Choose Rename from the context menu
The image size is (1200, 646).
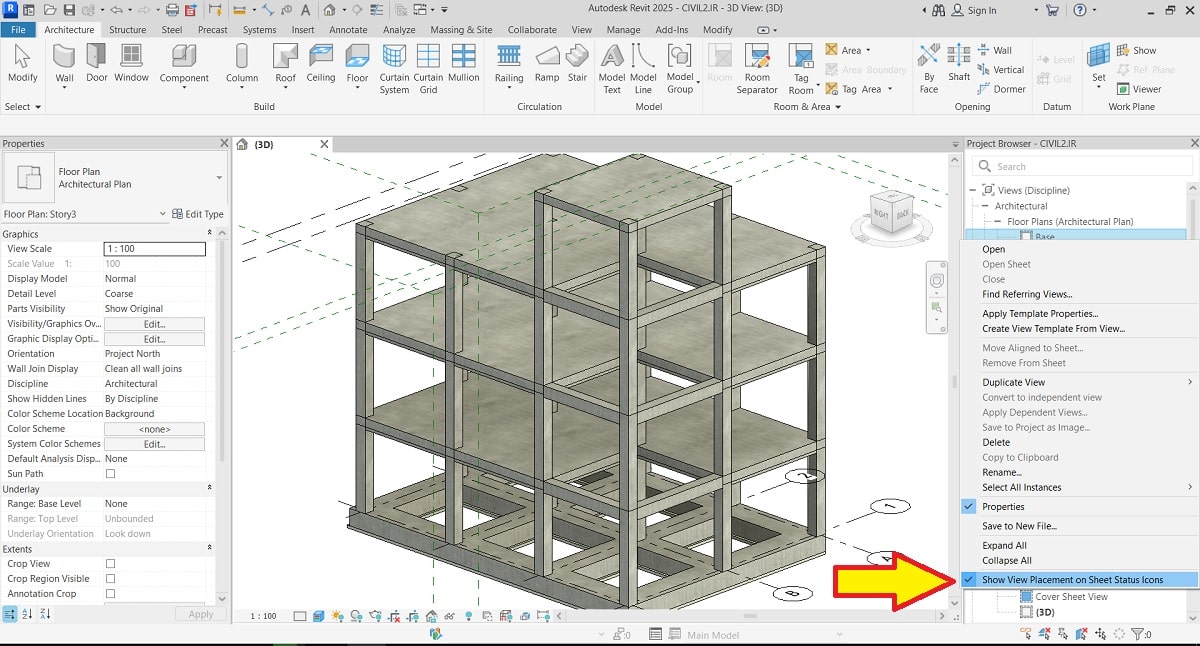1001,472
